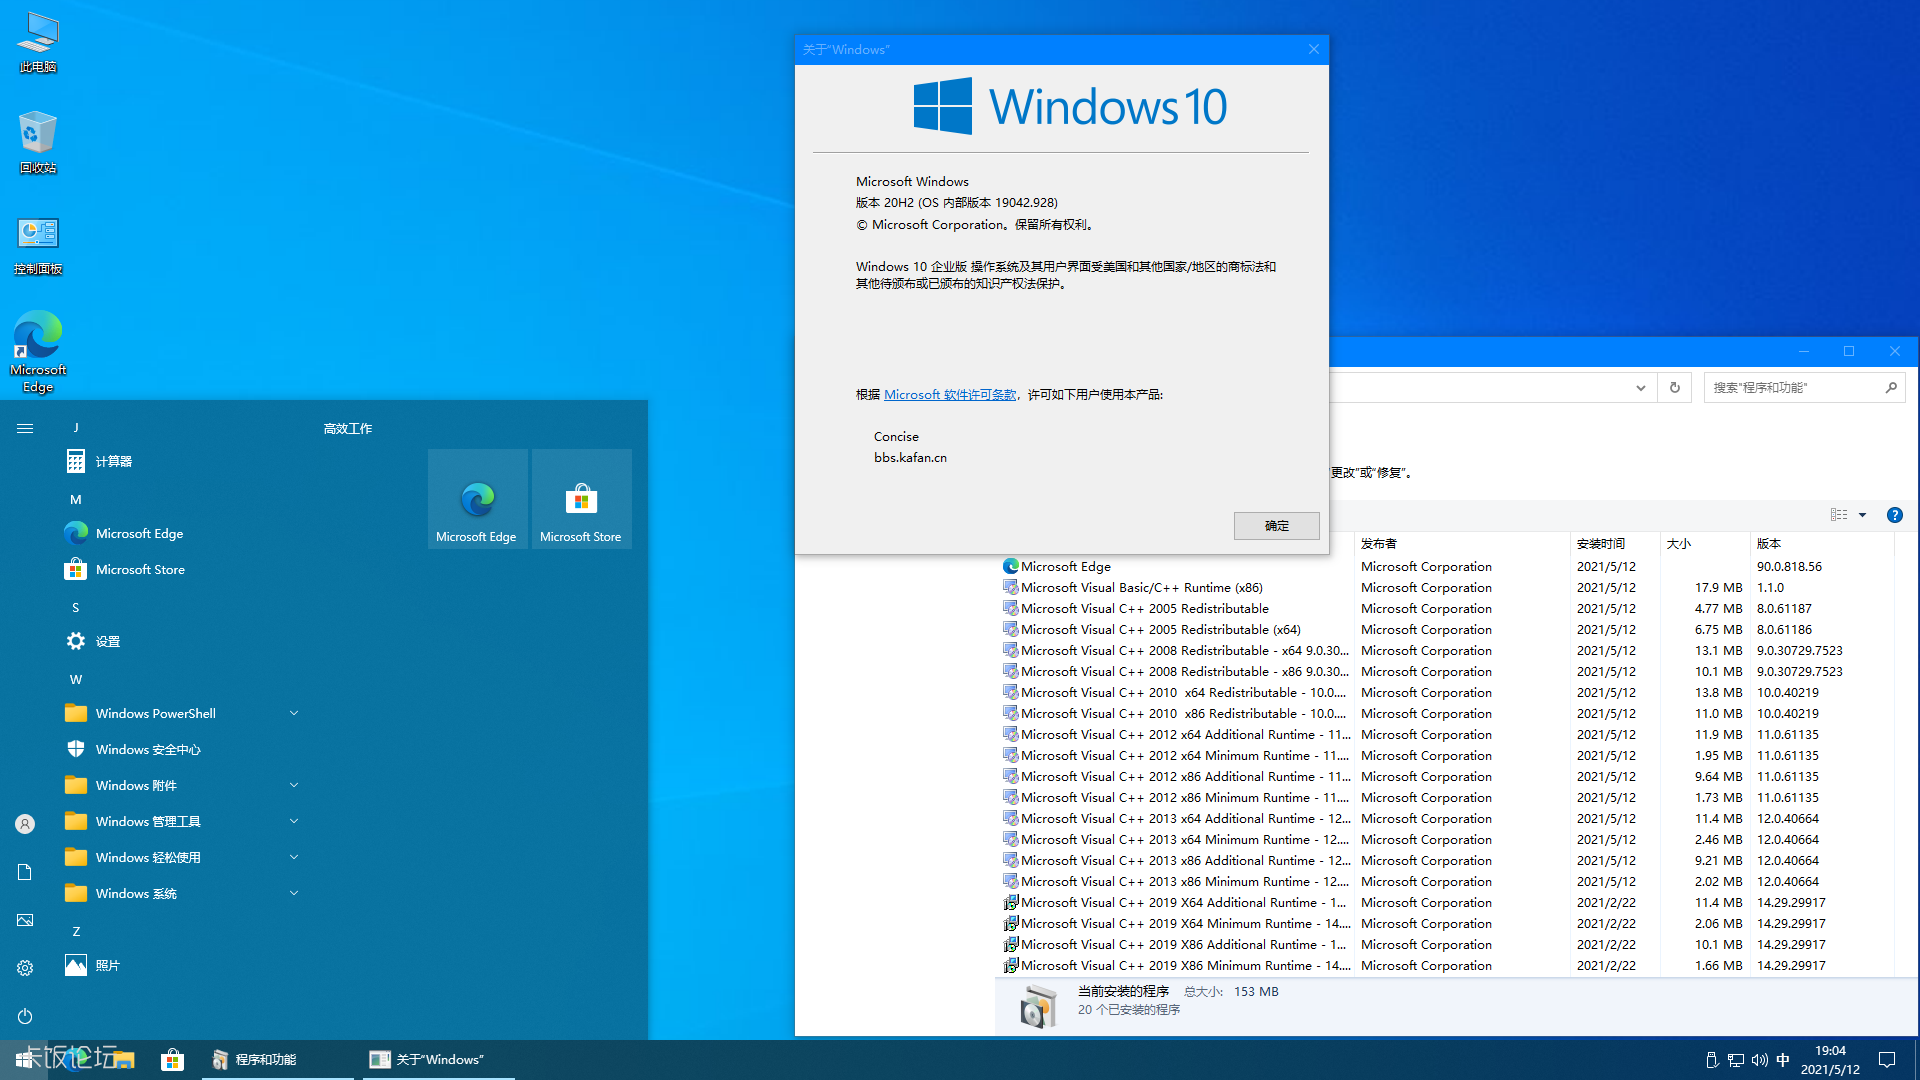The height and width of the screenshot is (1080, 1920).
Task: Change view layout icon in 程序和功能
Action: tap(1839, 515)
